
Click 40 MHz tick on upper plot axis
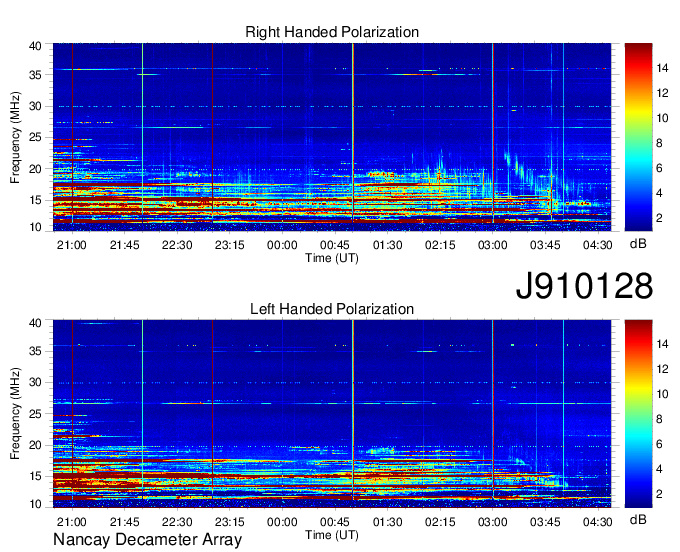pyautogui.click(x=36, y=46)
